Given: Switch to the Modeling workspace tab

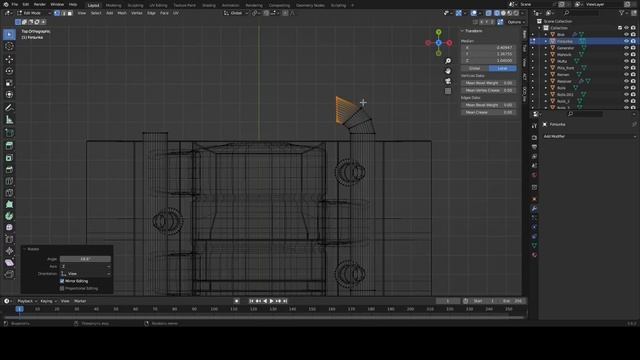Looking at the screenshot, I should 113,5.
